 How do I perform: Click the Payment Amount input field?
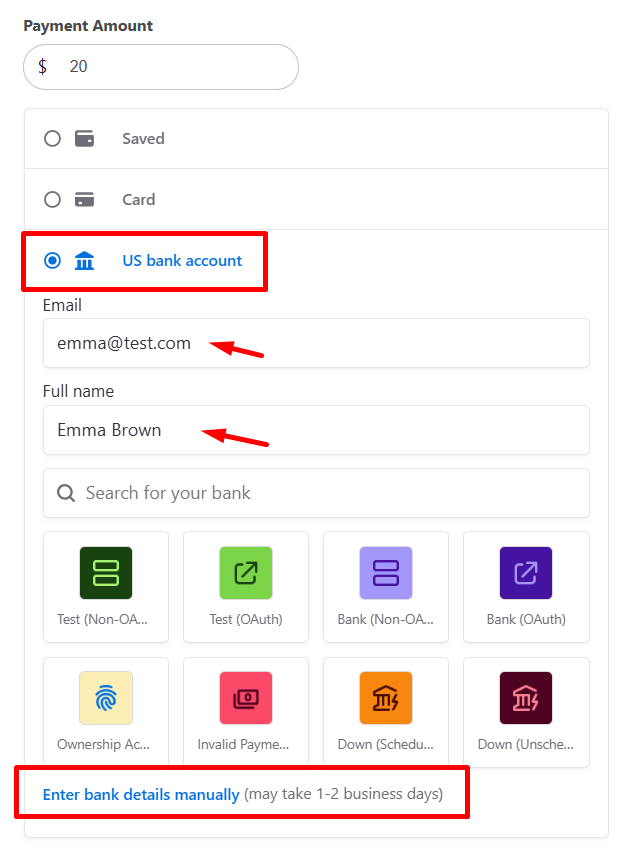coord(170,67)
